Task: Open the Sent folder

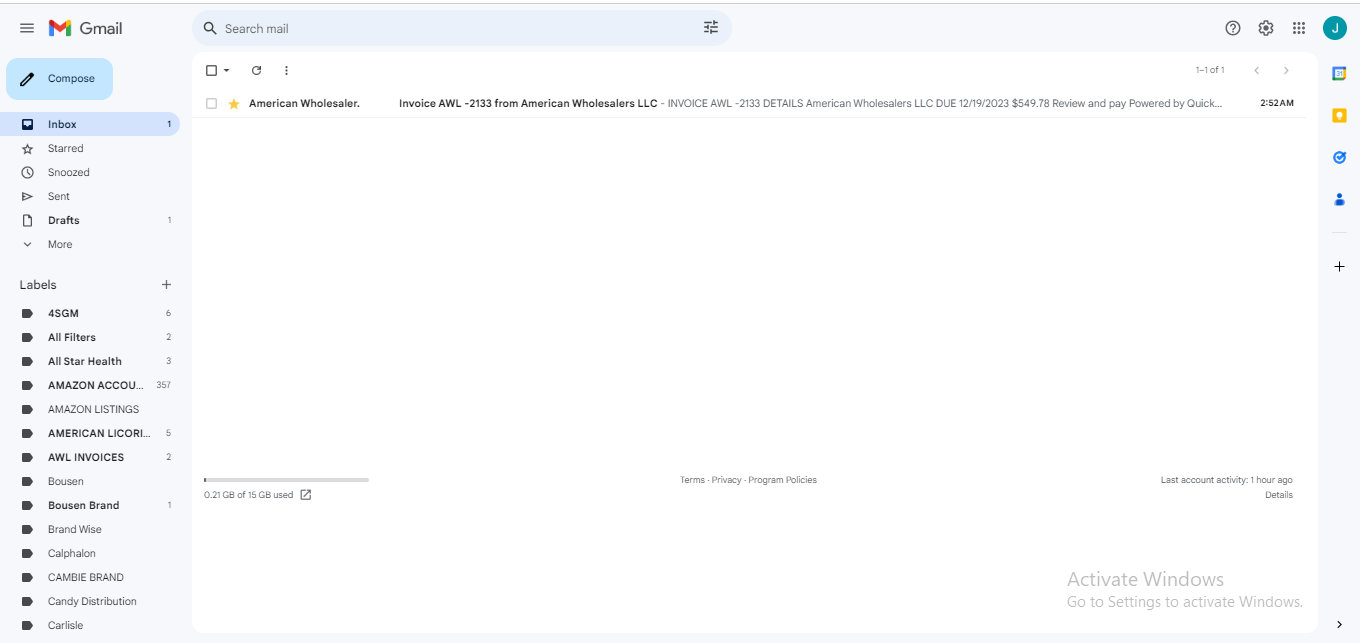Action: pos(90,196)
